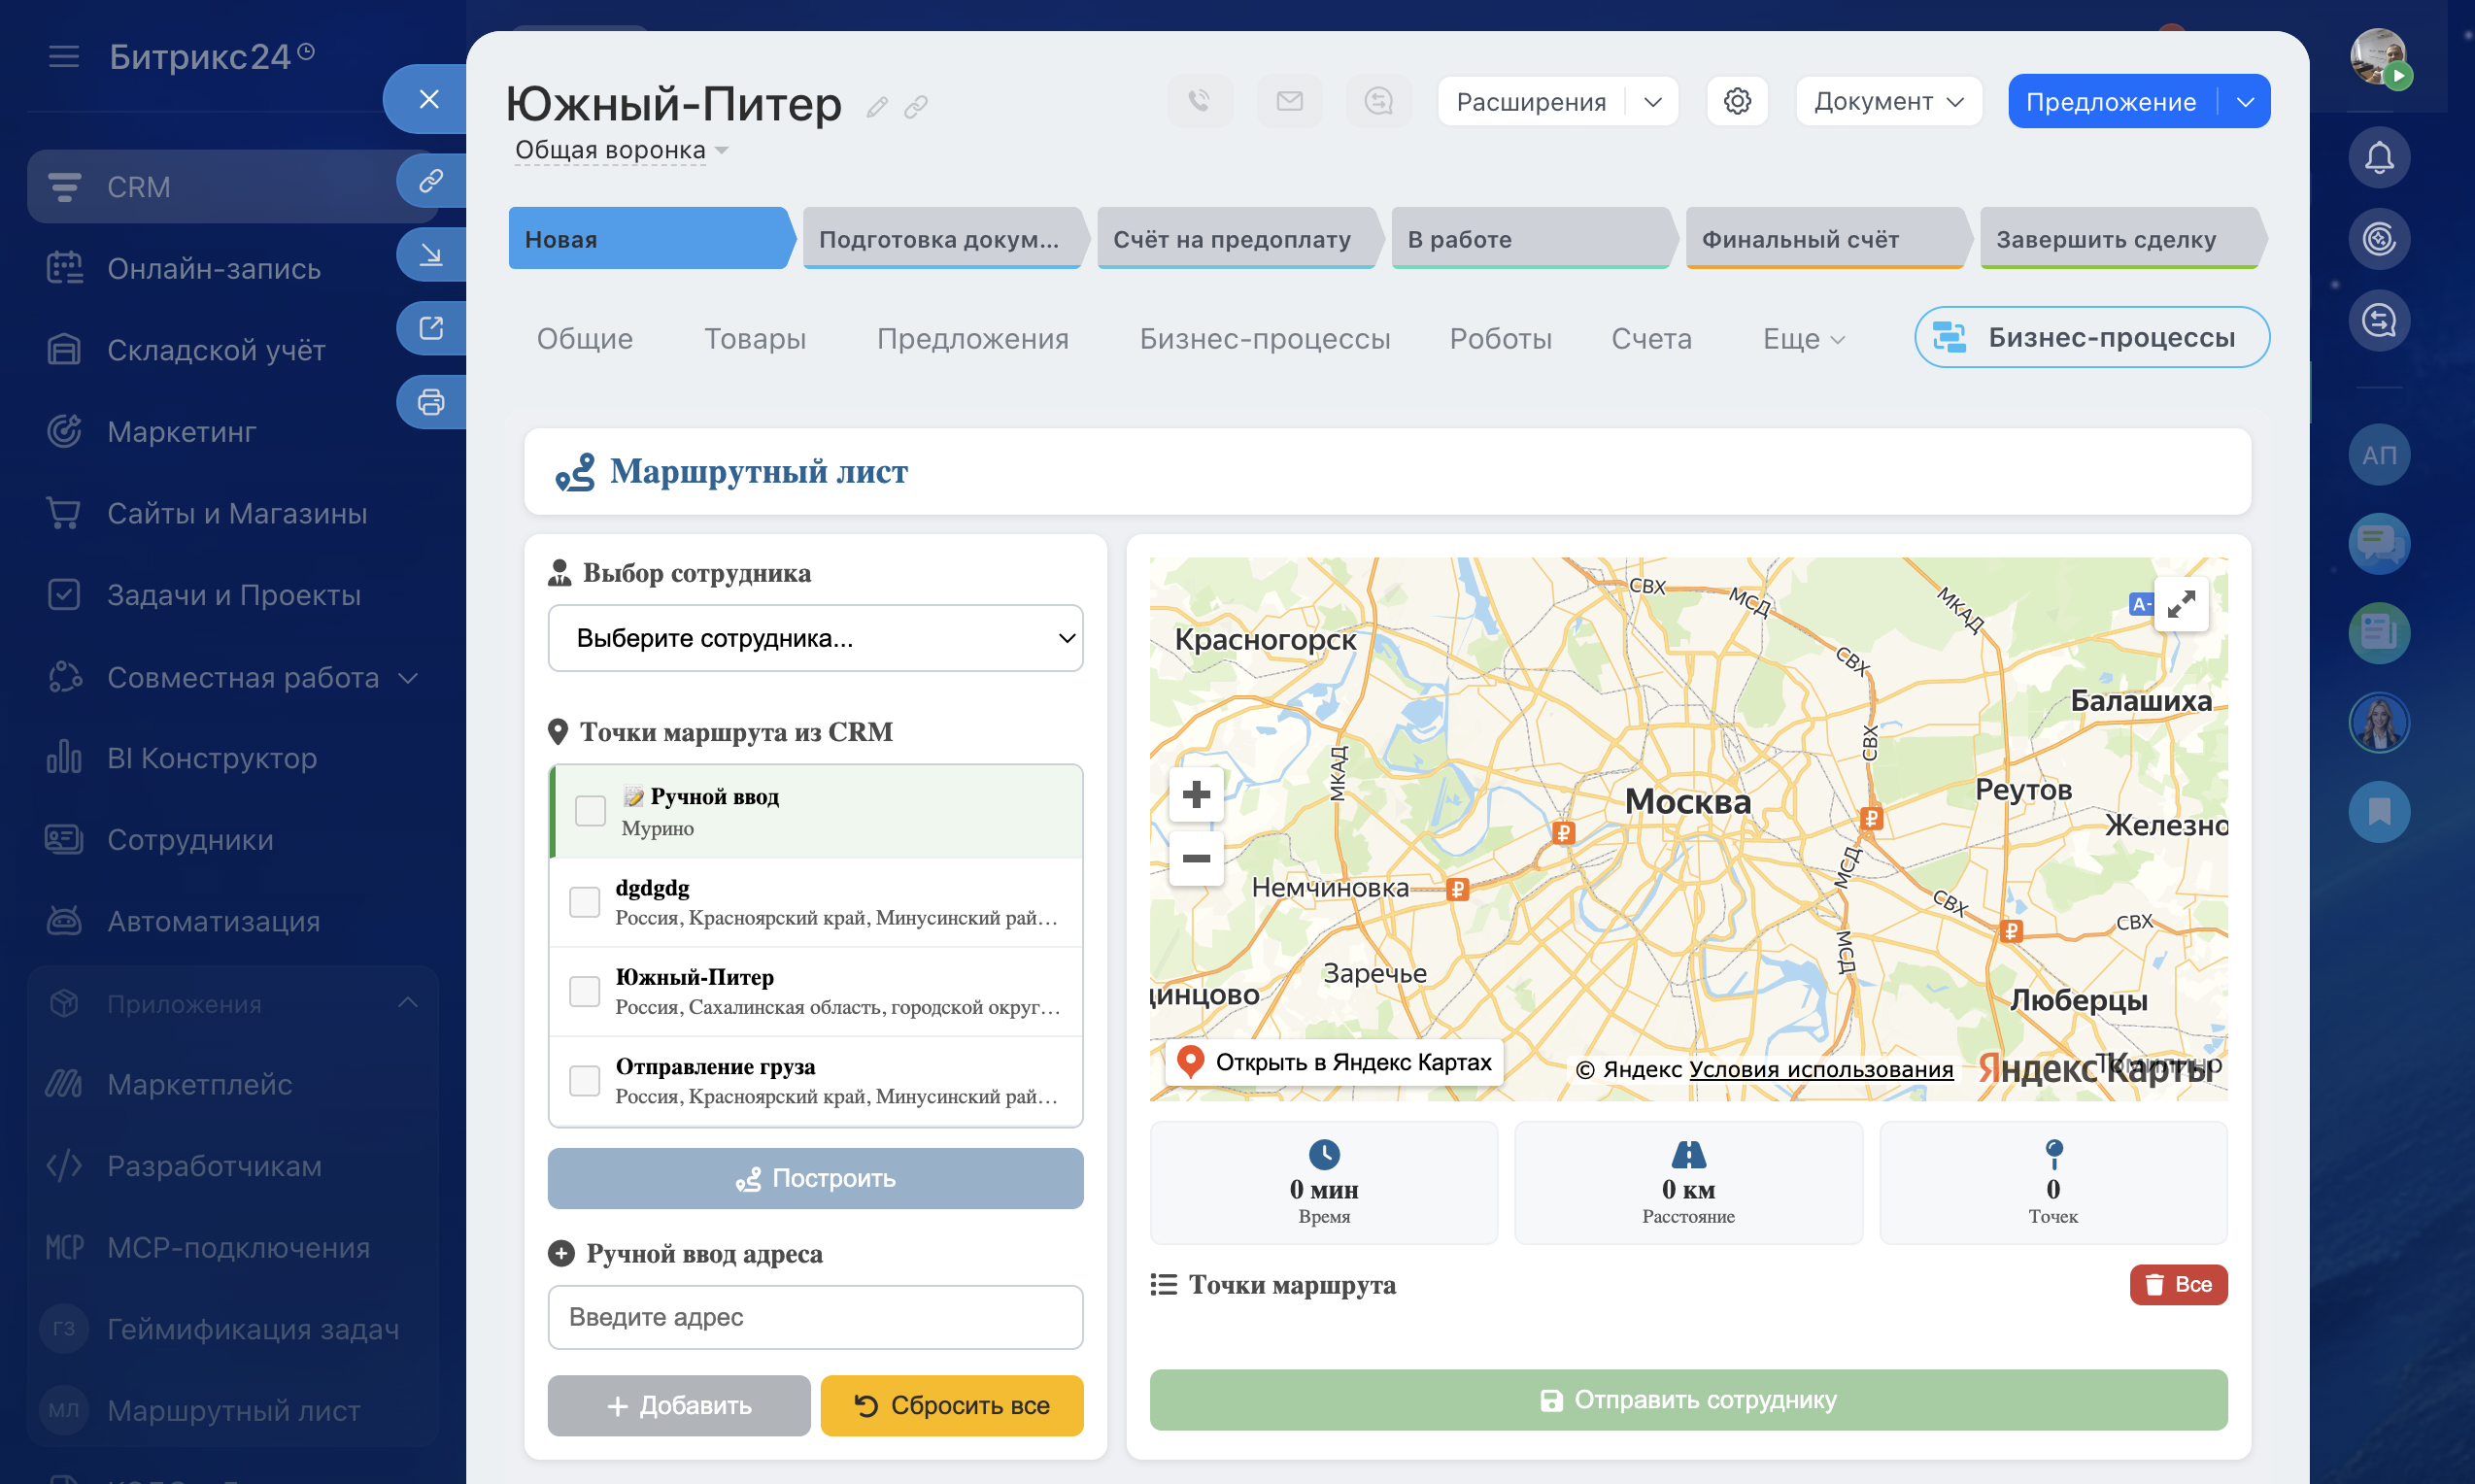The height and width of the screenshot is (1484, 2475).
Task: Check the Ручной ввод Мурино checkbox
Action: click(590, 811)
